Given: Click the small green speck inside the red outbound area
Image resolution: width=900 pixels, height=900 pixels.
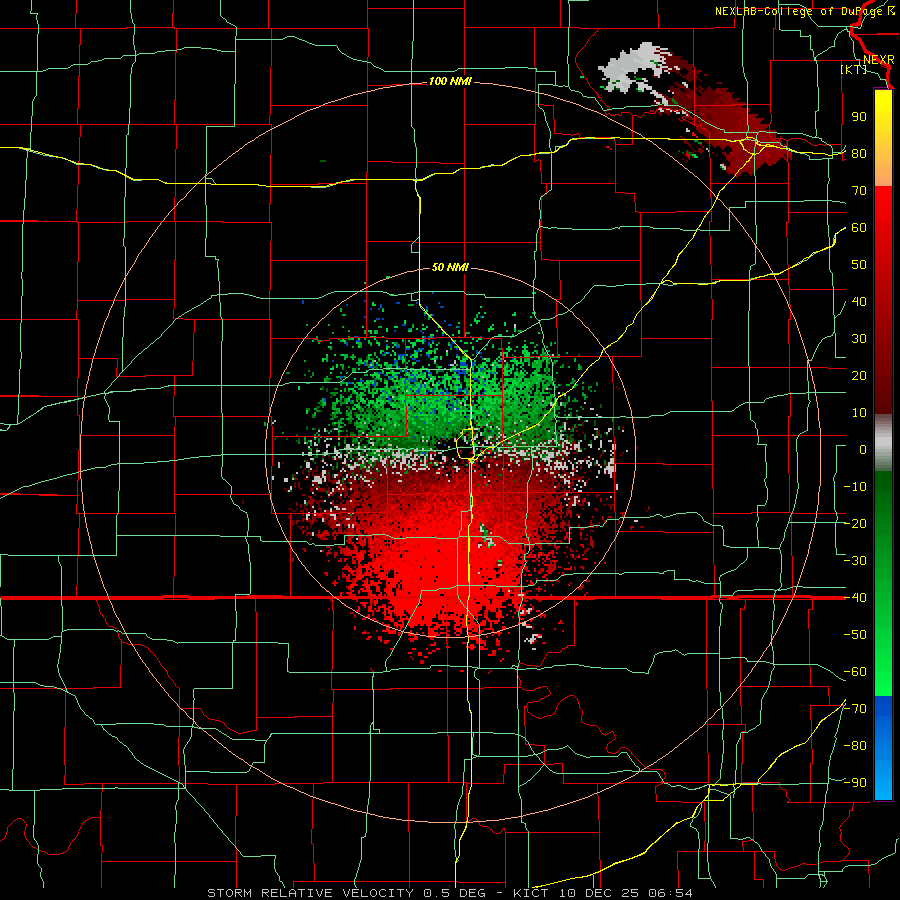Looking at the screenshot, I should (x=487, y=535).
